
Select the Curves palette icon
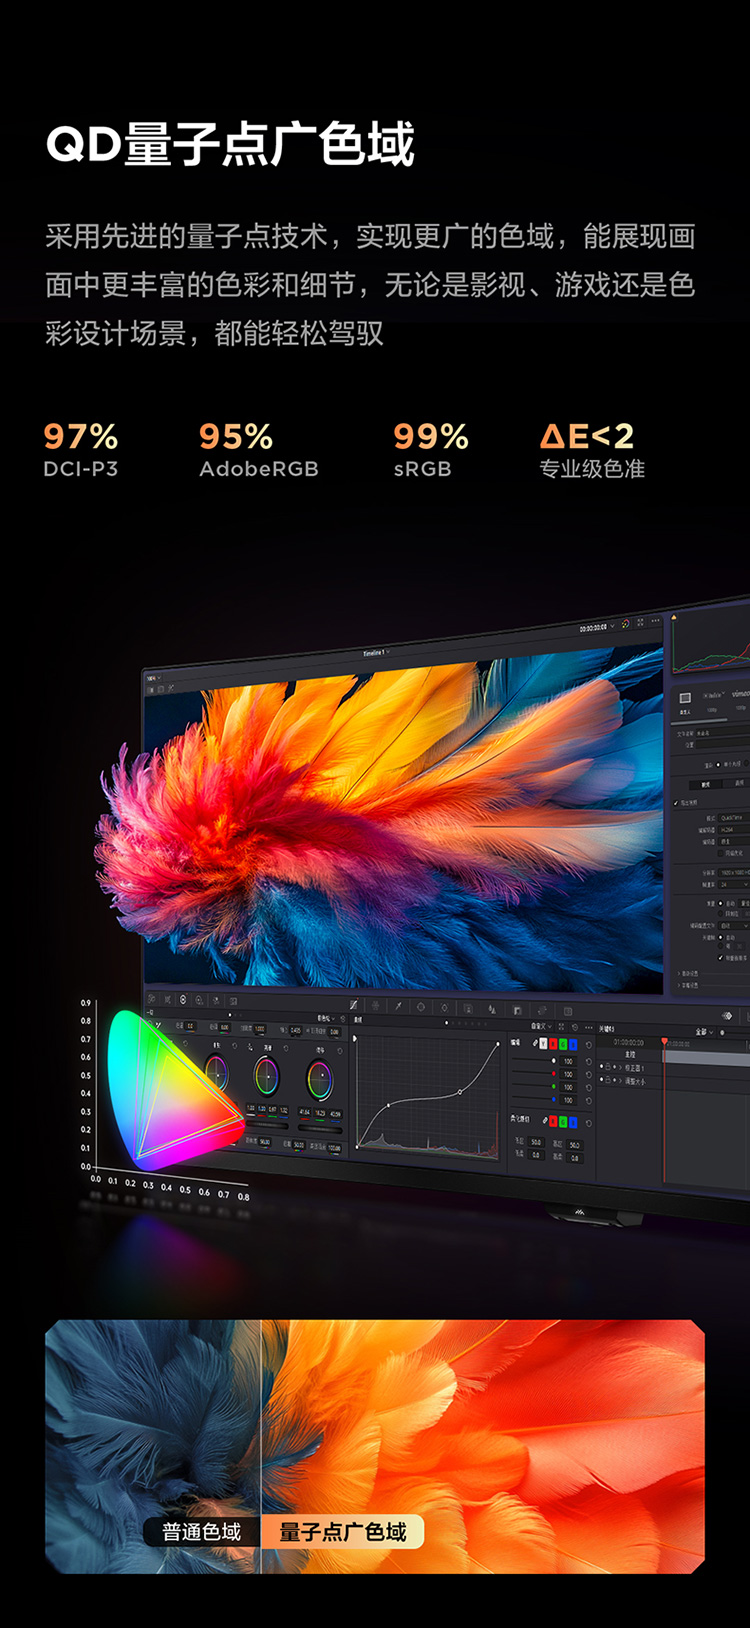pos(354,1004)
